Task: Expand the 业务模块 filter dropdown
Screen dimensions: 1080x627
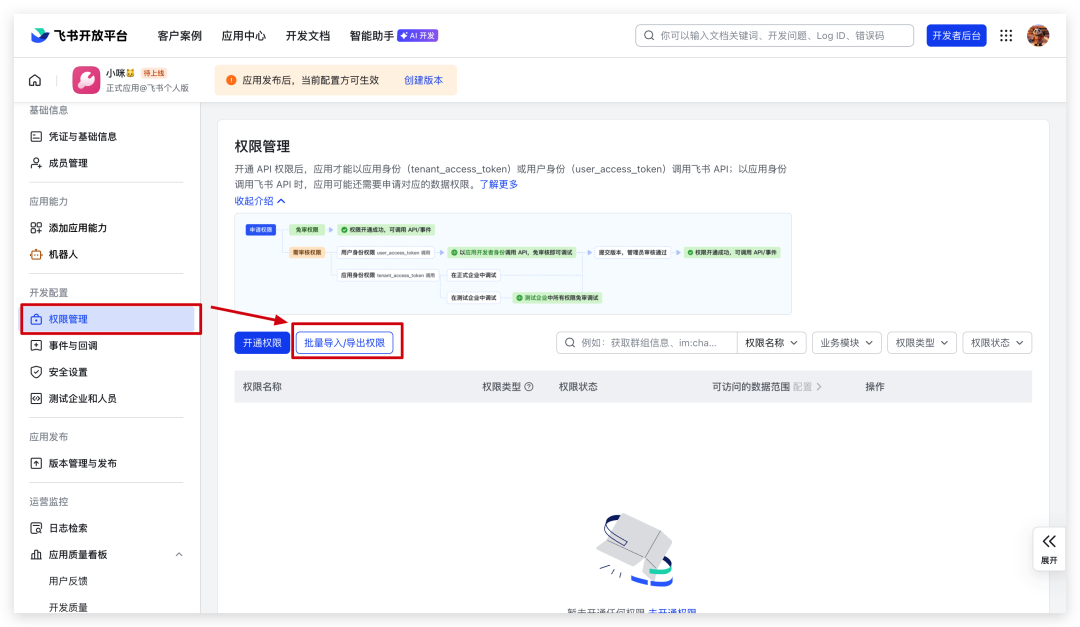Action: tap(846, 343)
